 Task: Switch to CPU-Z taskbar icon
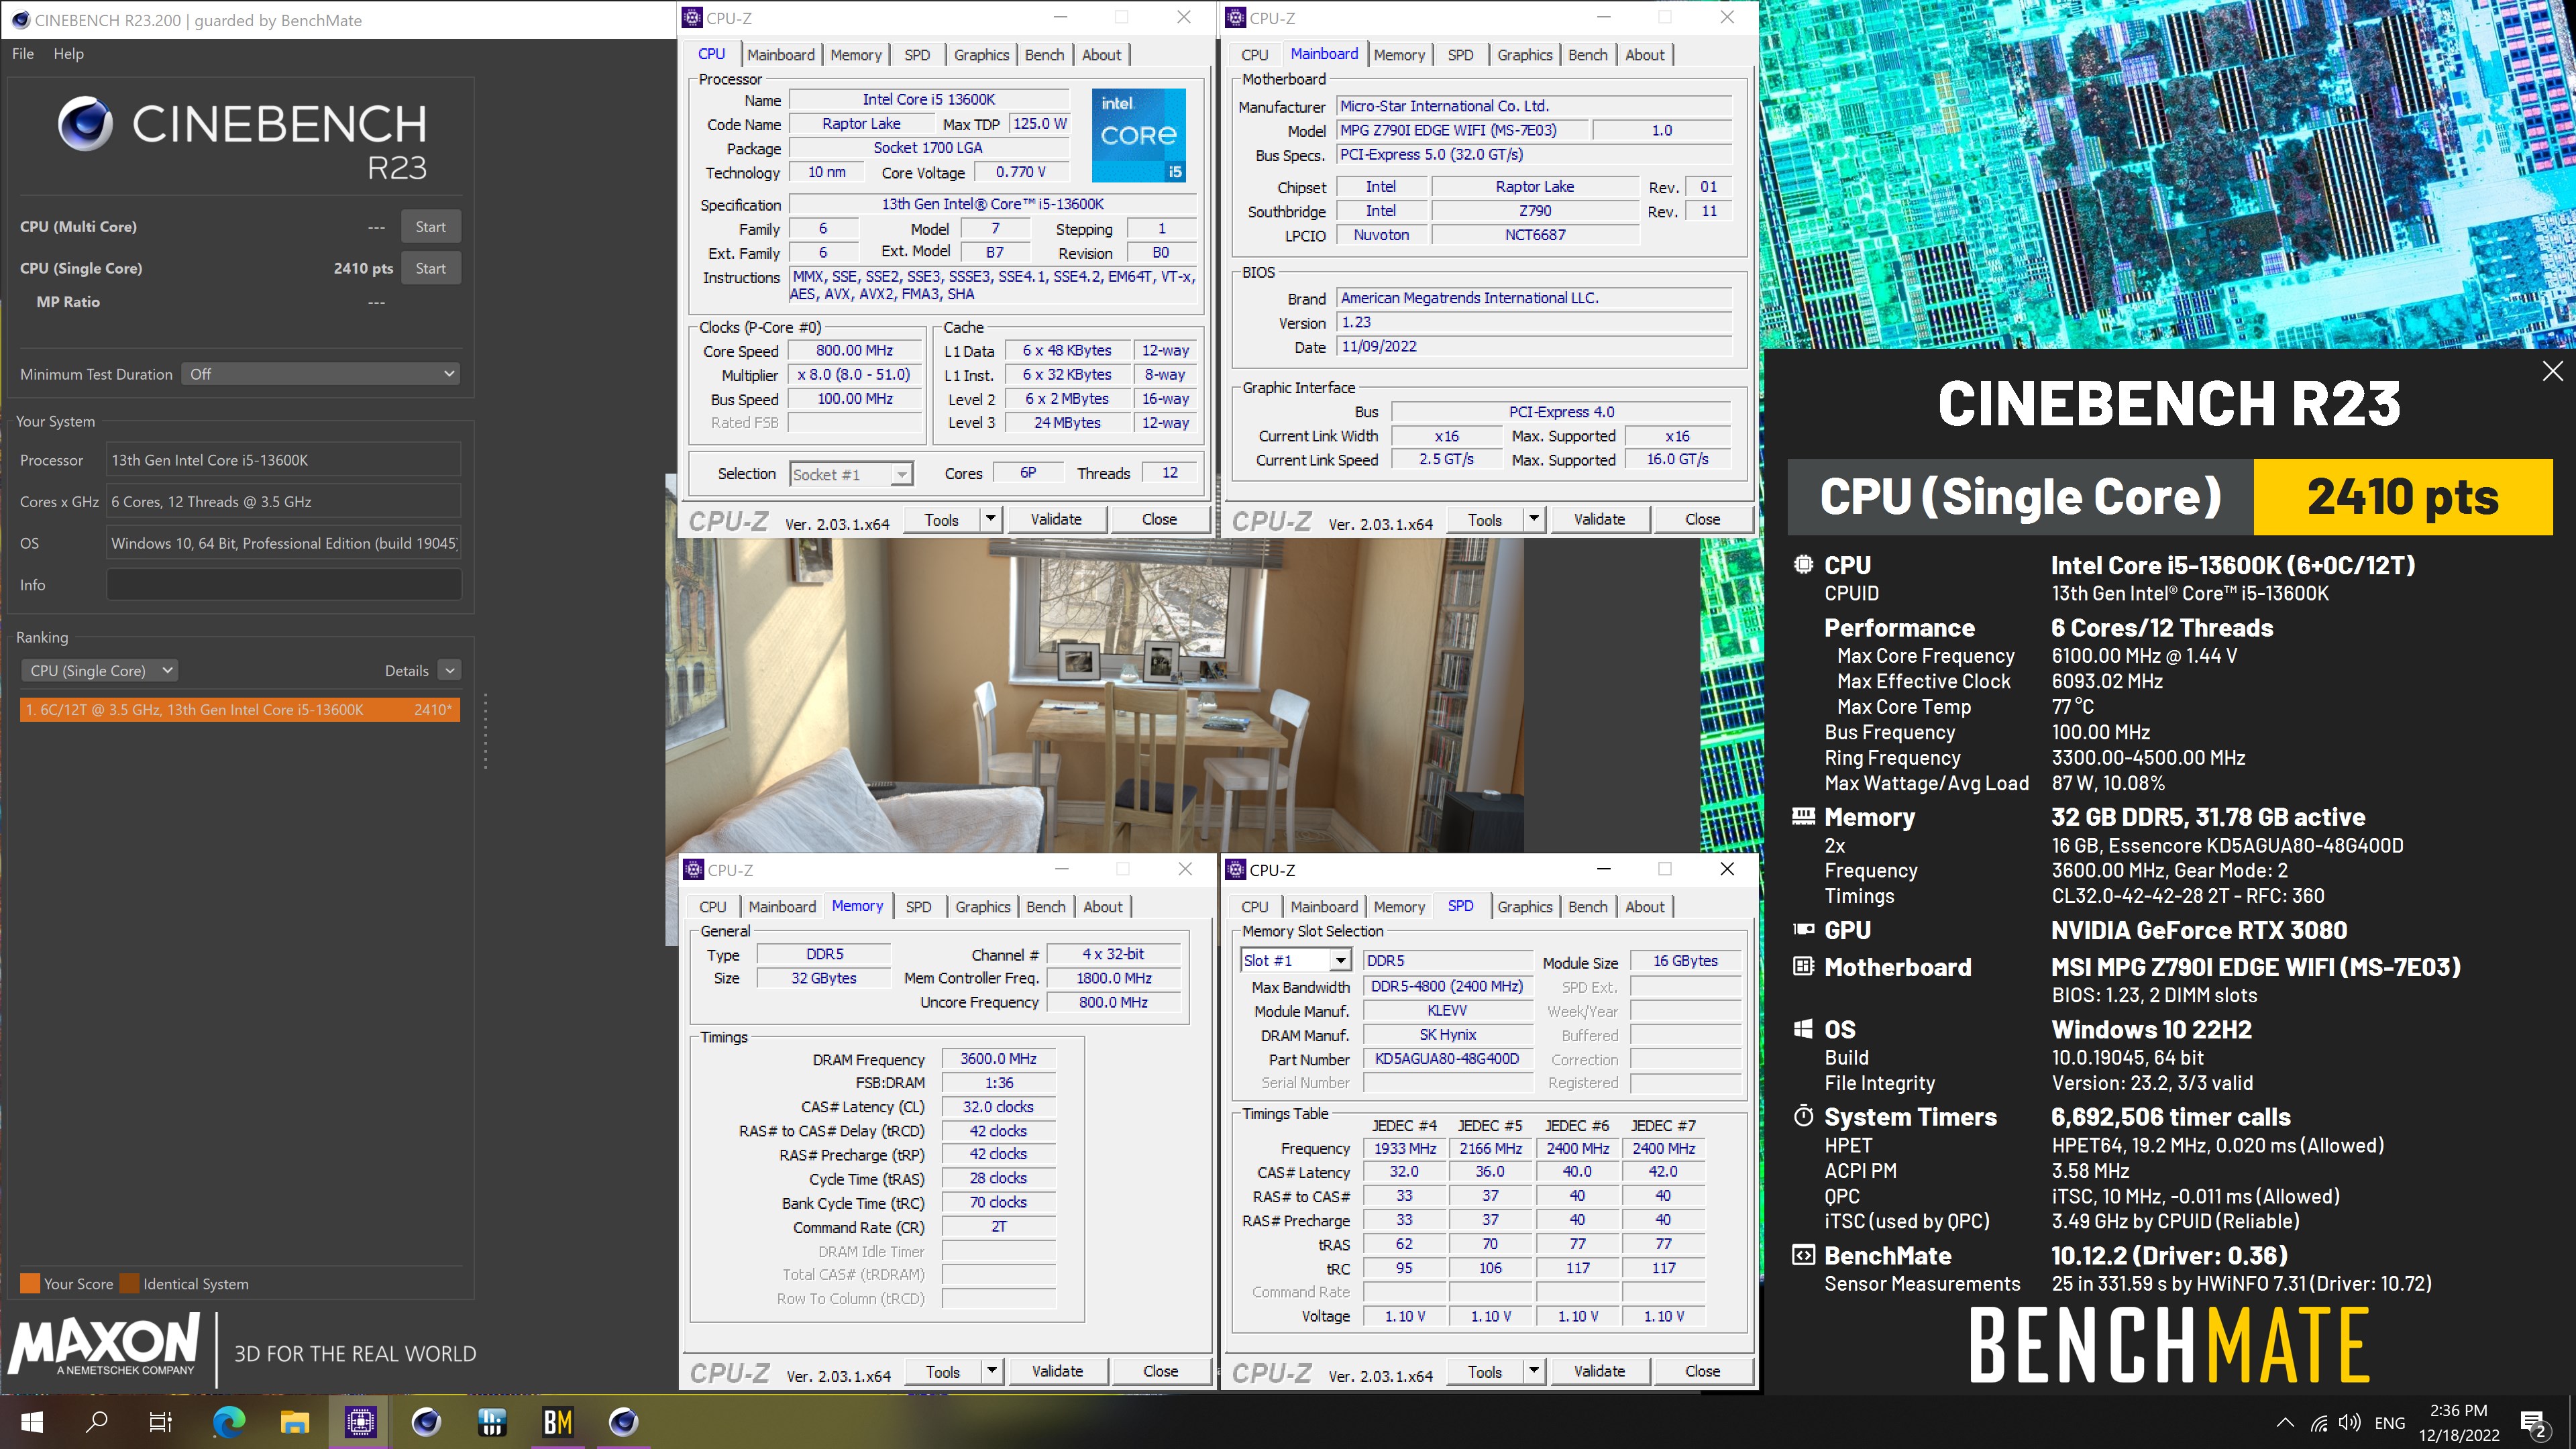click(360, 1421)
